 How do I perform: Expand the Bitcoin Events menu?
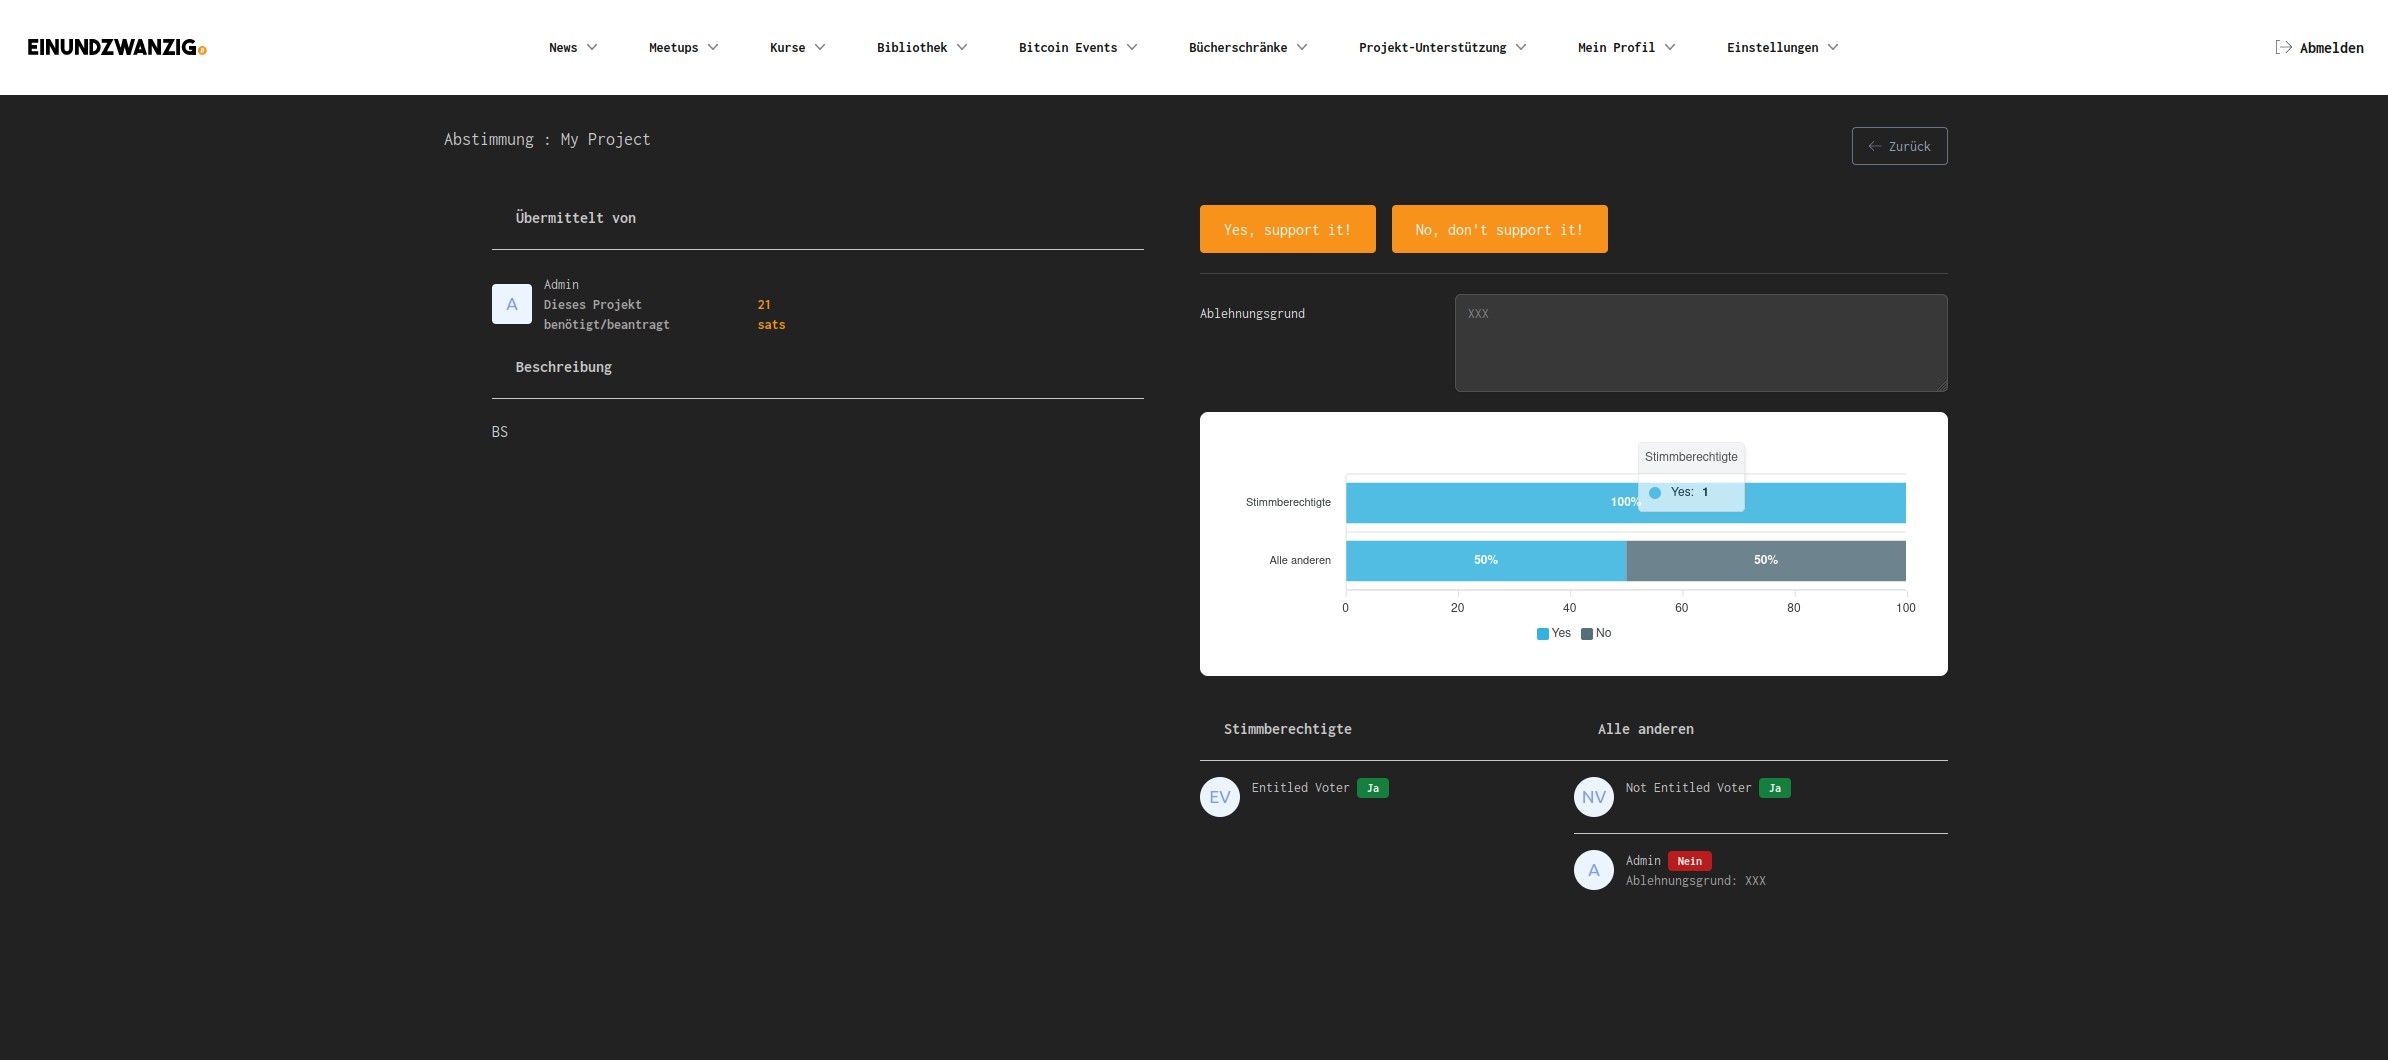click(1077, 47)
